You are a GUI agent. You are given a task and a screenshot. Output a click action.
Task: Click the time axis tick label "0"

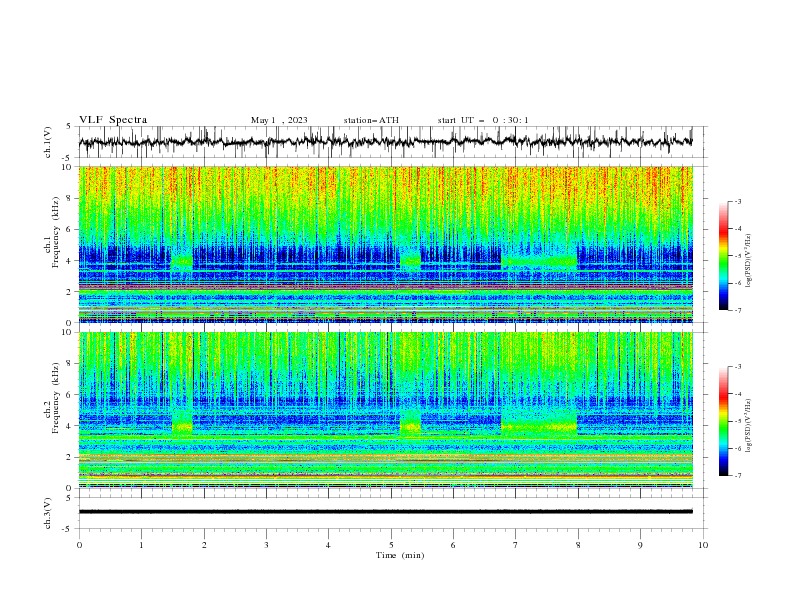[79, 545]
